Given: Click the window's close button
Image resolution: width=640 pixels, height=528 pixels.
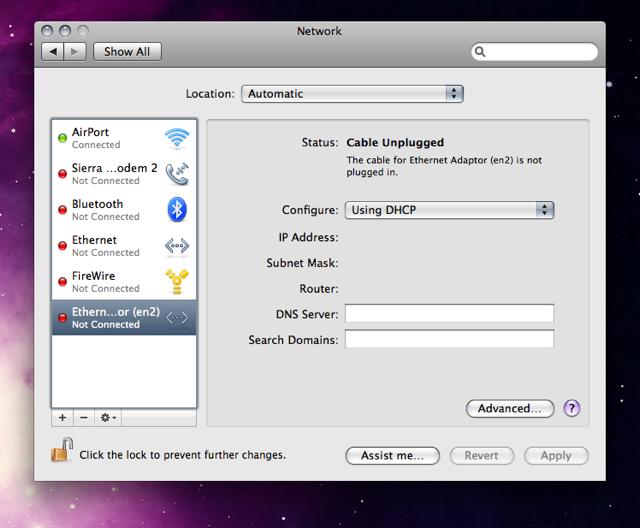Looking at the screenshot, I should [47, 31].
